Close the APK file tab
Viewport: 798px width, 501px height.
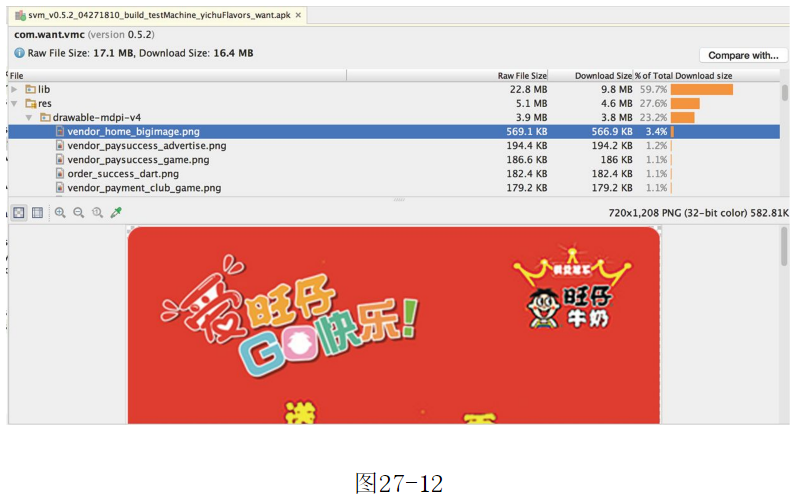298,15
